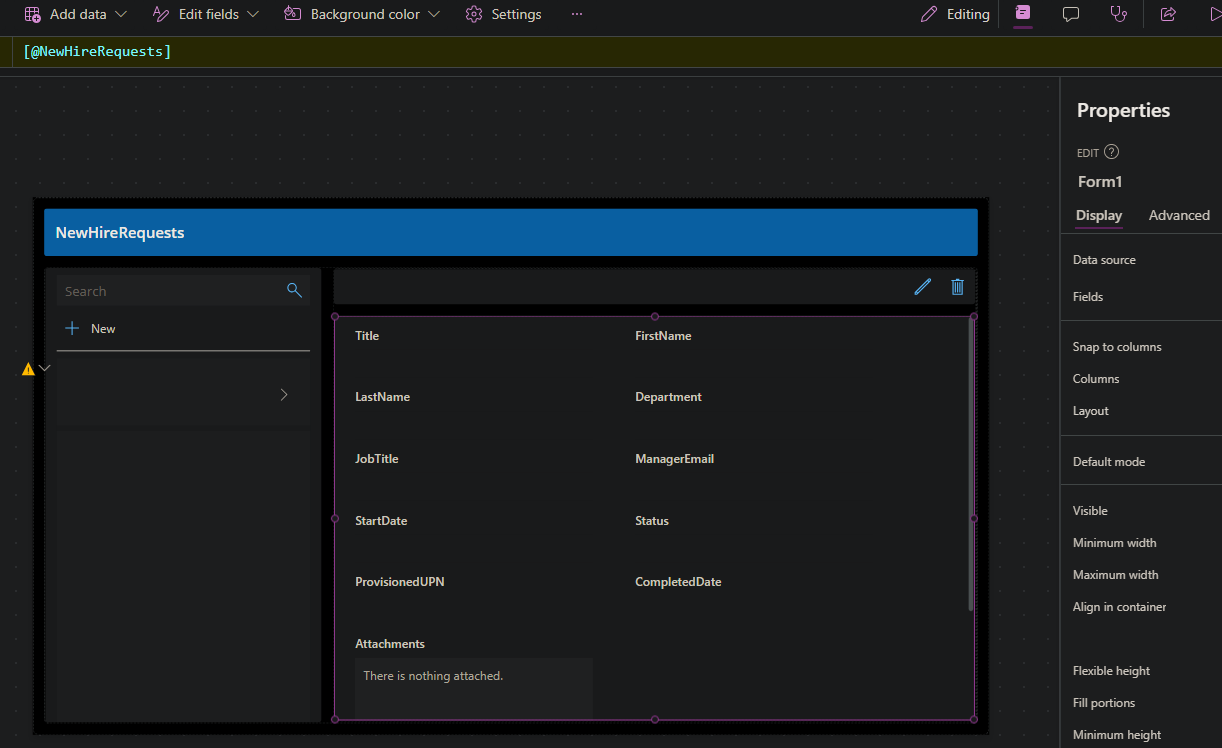1222x748 pixels.
Task: Select the Title field label
Action: (367, 336)
